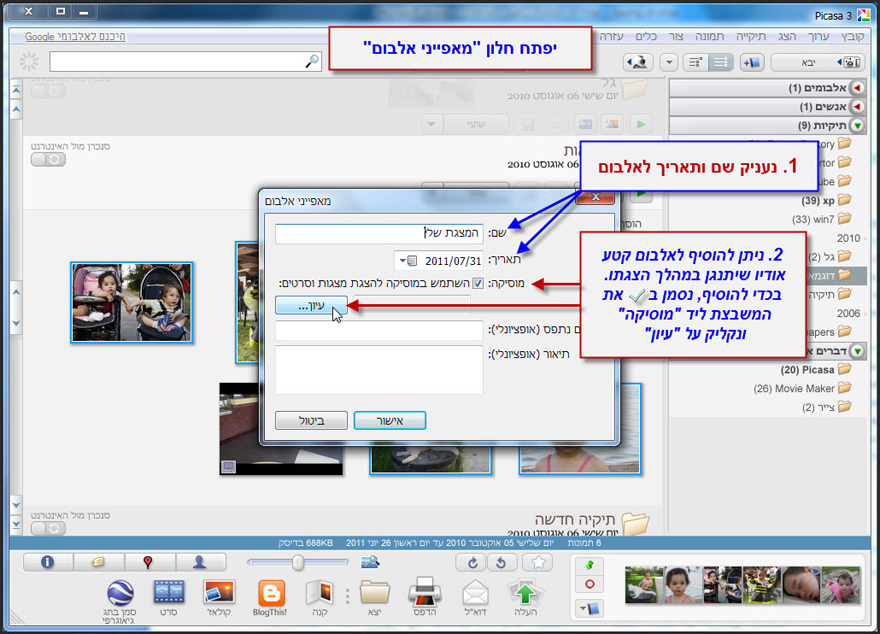
Task: Open the places panel with the red pin icon
Action: tap(148, 562)
